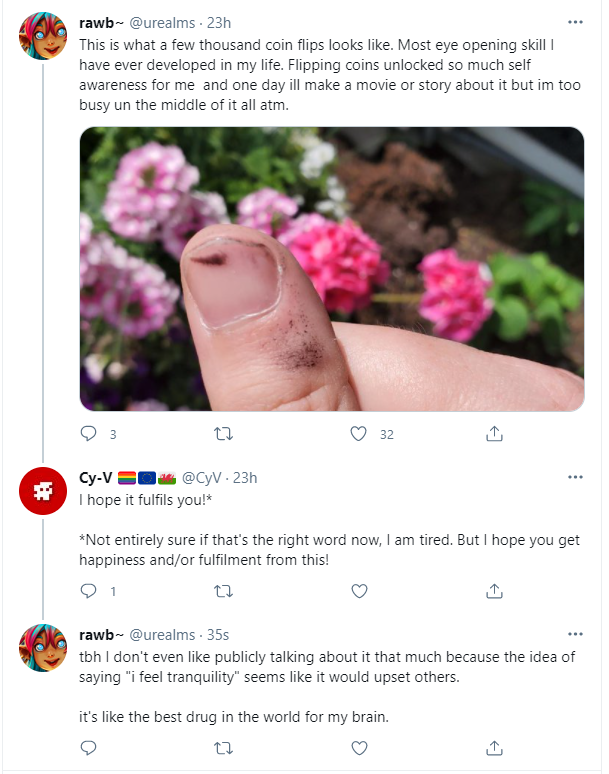Like Cy-V's fulfilment tweet
Screen dimensions: 609x774
[x=359, y=591]
